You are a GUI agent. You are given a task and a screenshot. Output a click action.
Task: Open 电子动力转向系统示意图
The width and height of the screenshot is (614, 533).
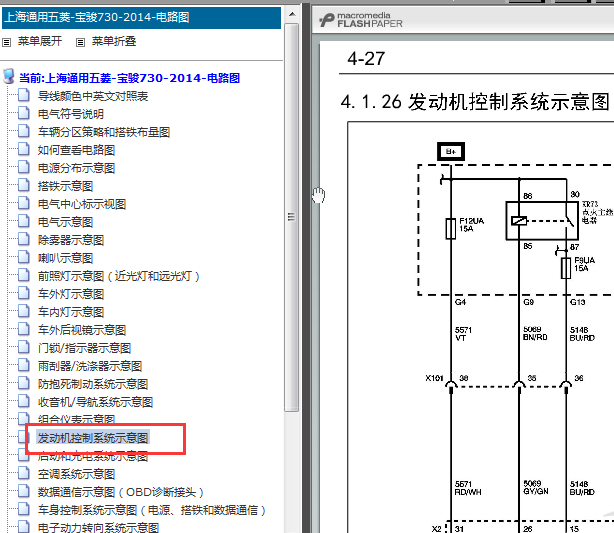pyautogui.click(x=98, y=528)
